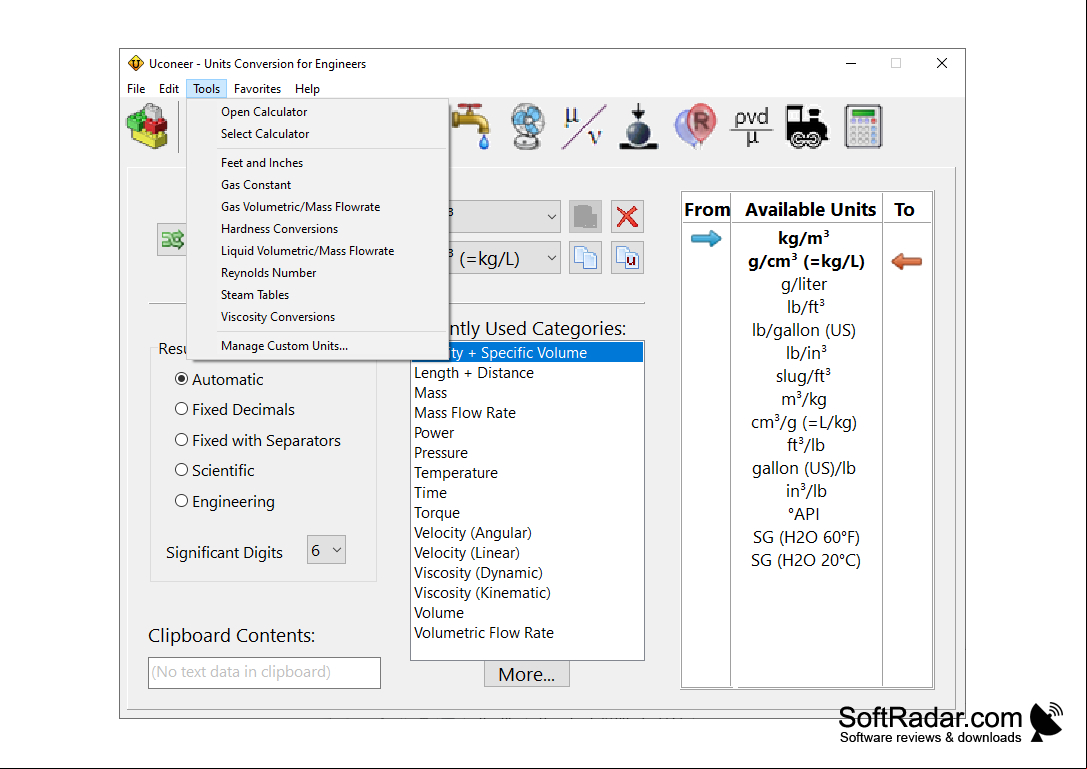1087x769 pixels.
Task: Select the slug/ft³ unit
Action: (x=803, y=376)
